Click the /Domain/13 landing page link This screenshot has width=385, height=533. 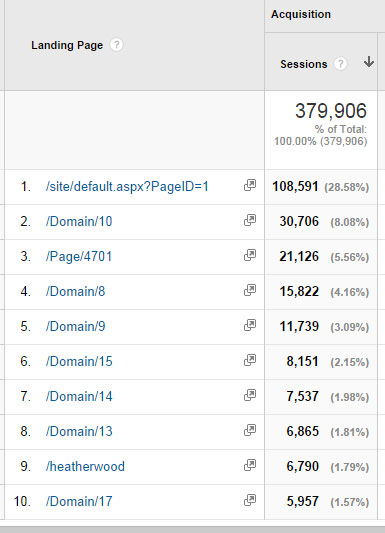(x=79, y=431)
